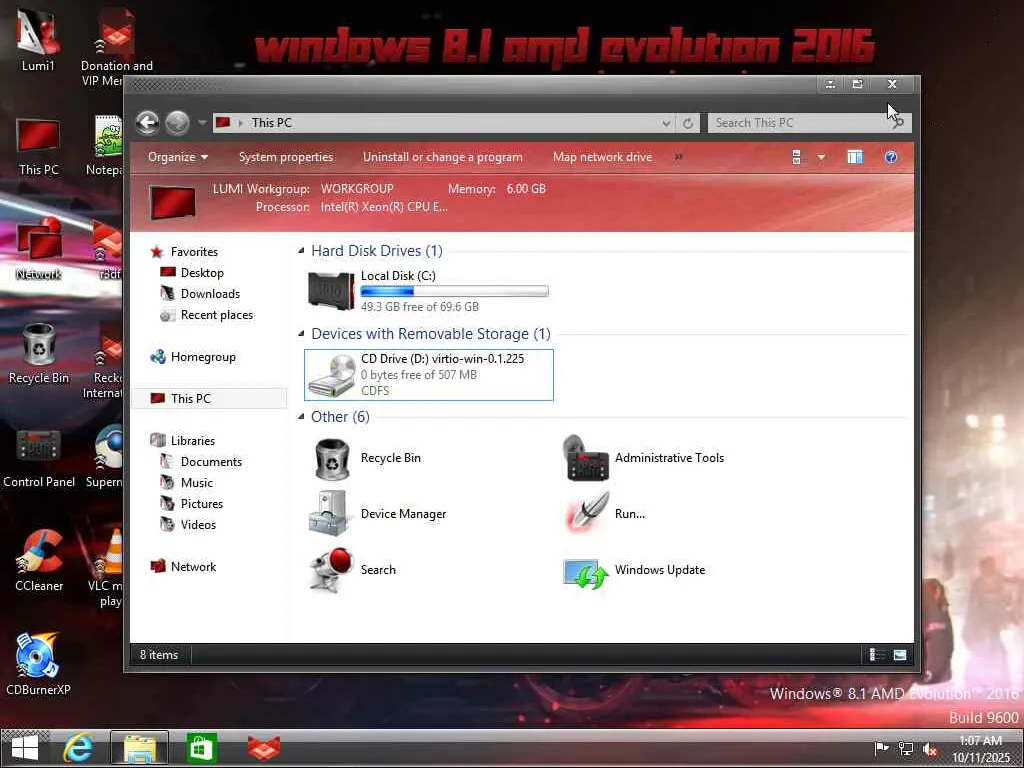The image size is (1024, 768).
Task: Open the red fox taskbar icon
Action: pyautogui.click(x=264, y=748)
